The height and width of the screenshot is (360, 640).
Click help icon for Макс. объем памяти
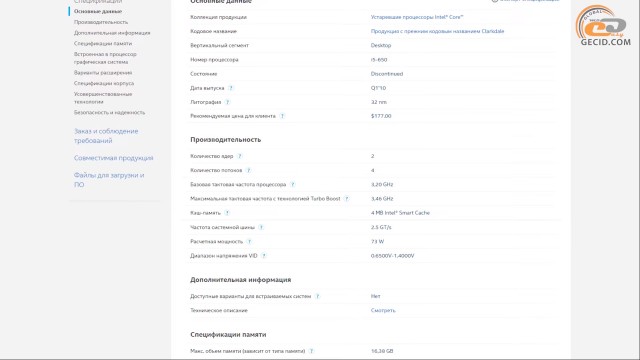(311, 351)
